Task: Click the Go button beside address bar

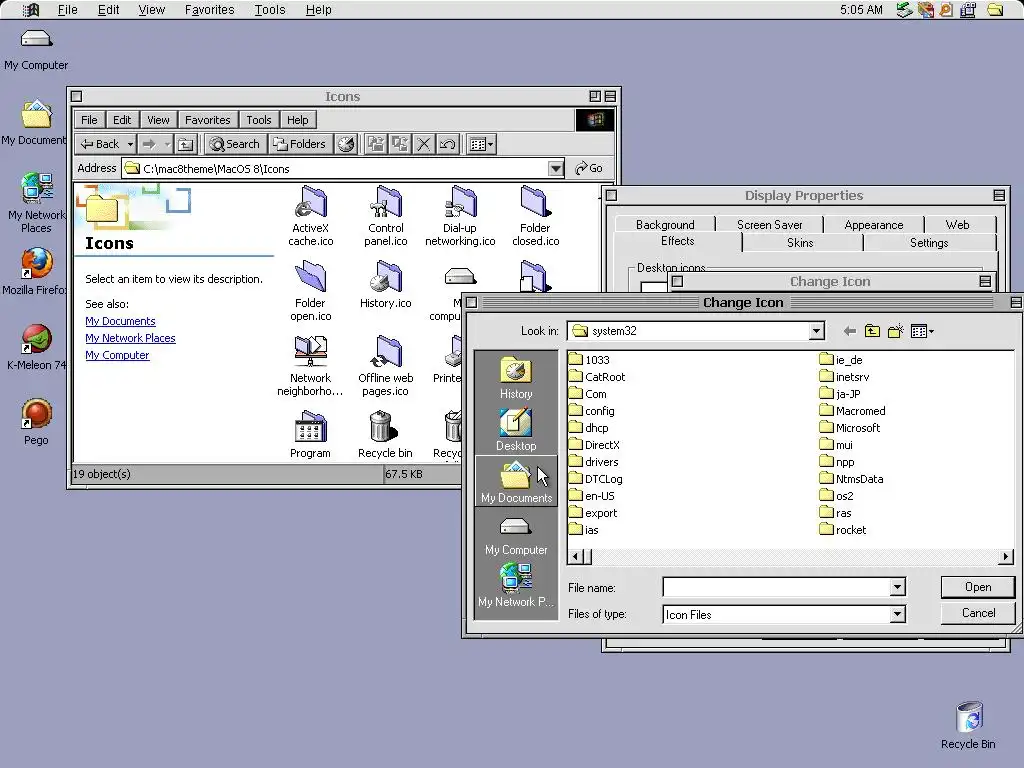Action: click(589, 168)
